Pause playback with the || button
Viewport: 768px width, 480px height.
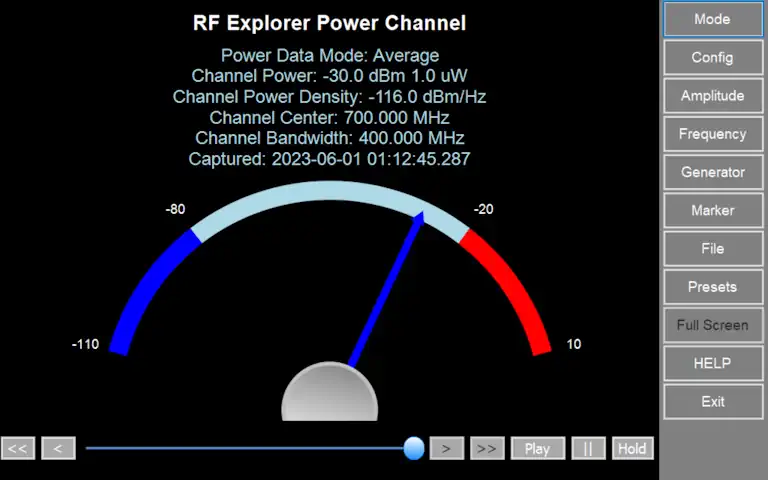[588, 448]
